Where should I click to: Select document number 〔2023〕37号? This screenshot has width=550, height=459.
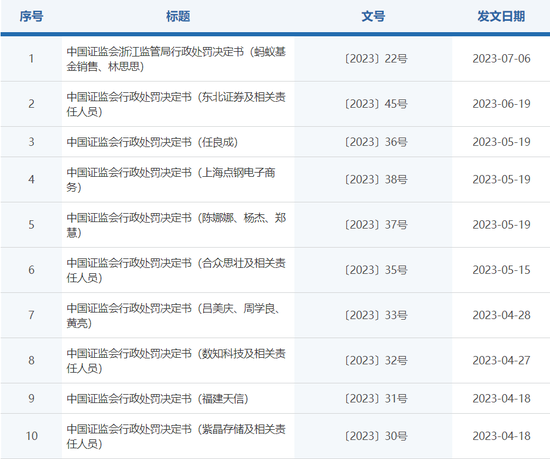click(x=375, y=225)
